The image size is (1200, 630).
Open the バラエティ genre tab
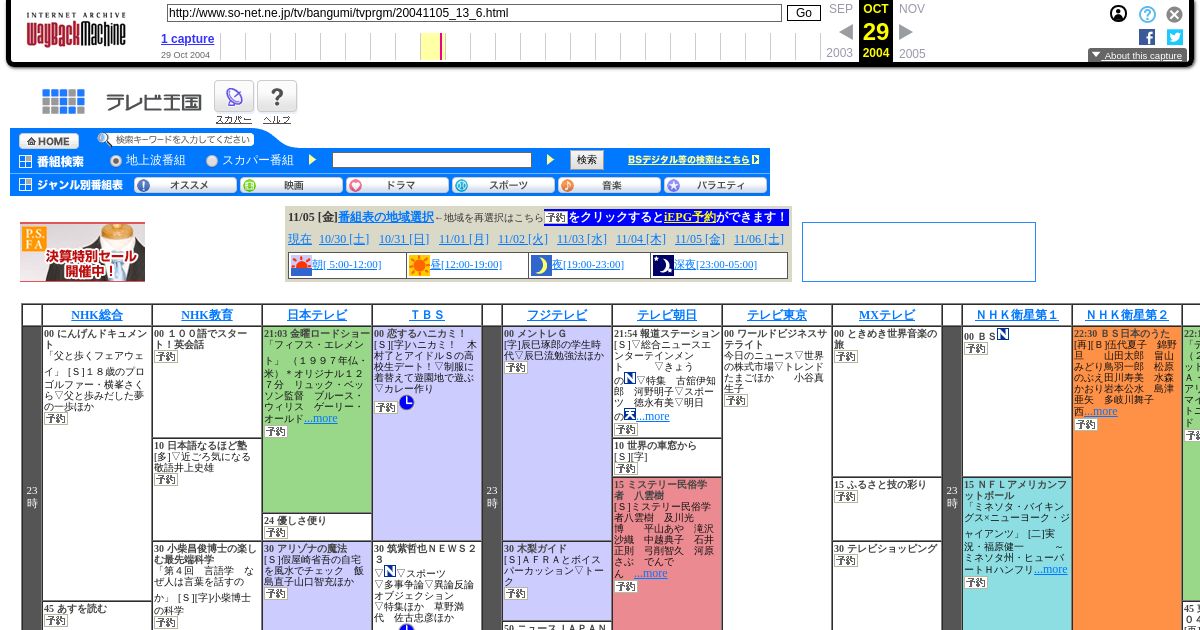tap(716, 185)
